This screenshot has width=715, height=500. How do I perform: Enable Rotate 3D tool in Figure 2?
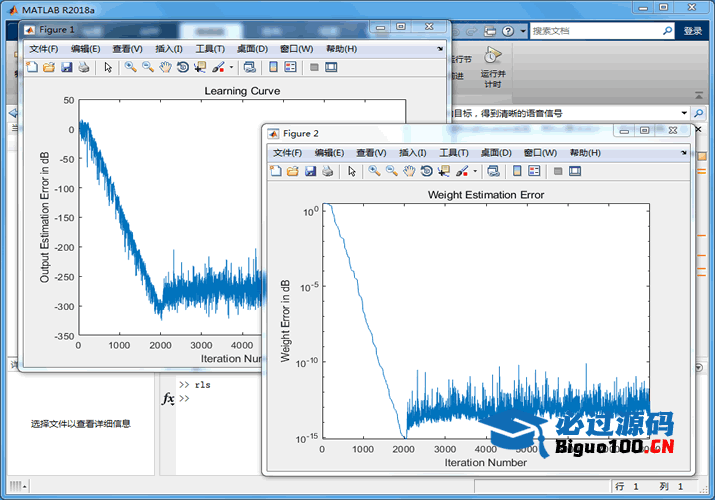click(426, 171)
